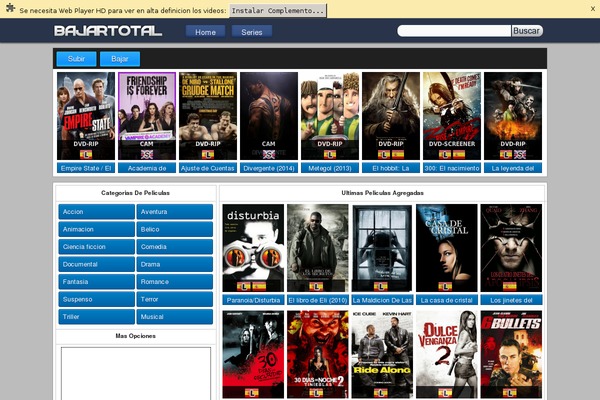600x400 pixels.
Task: Open the Dulce Venganza 2 poster
Action: coord(447,354)
